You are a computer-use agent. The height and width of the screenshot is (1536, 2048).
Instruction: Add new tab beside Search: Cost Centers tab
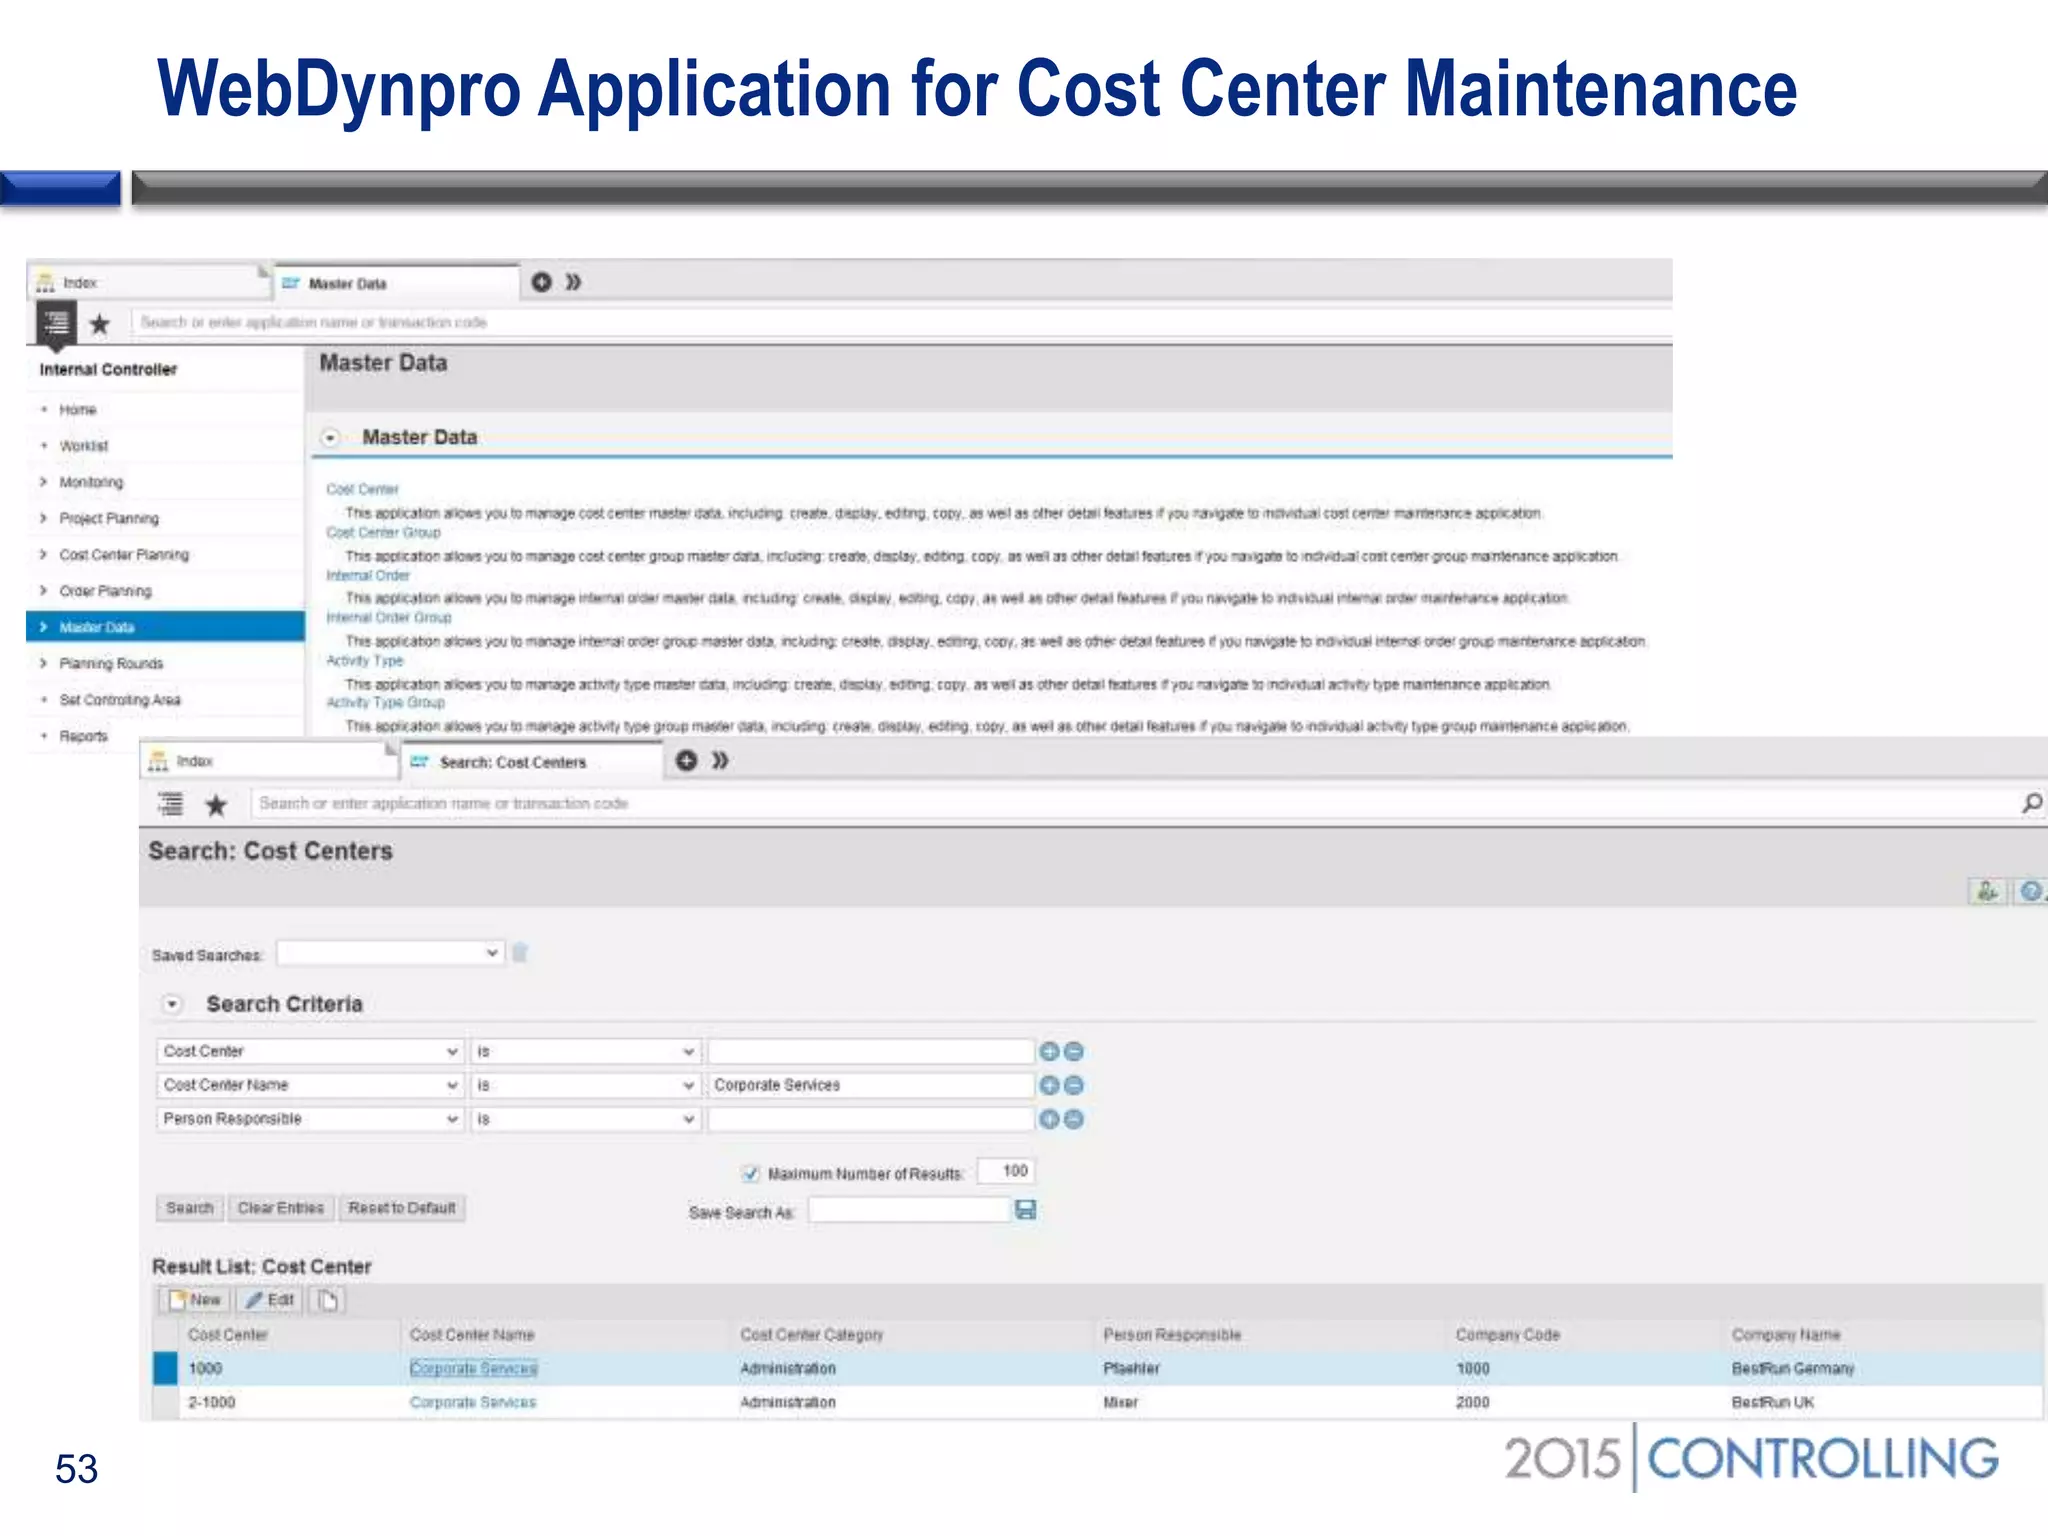pyautogui.click(x=686, y=761)
